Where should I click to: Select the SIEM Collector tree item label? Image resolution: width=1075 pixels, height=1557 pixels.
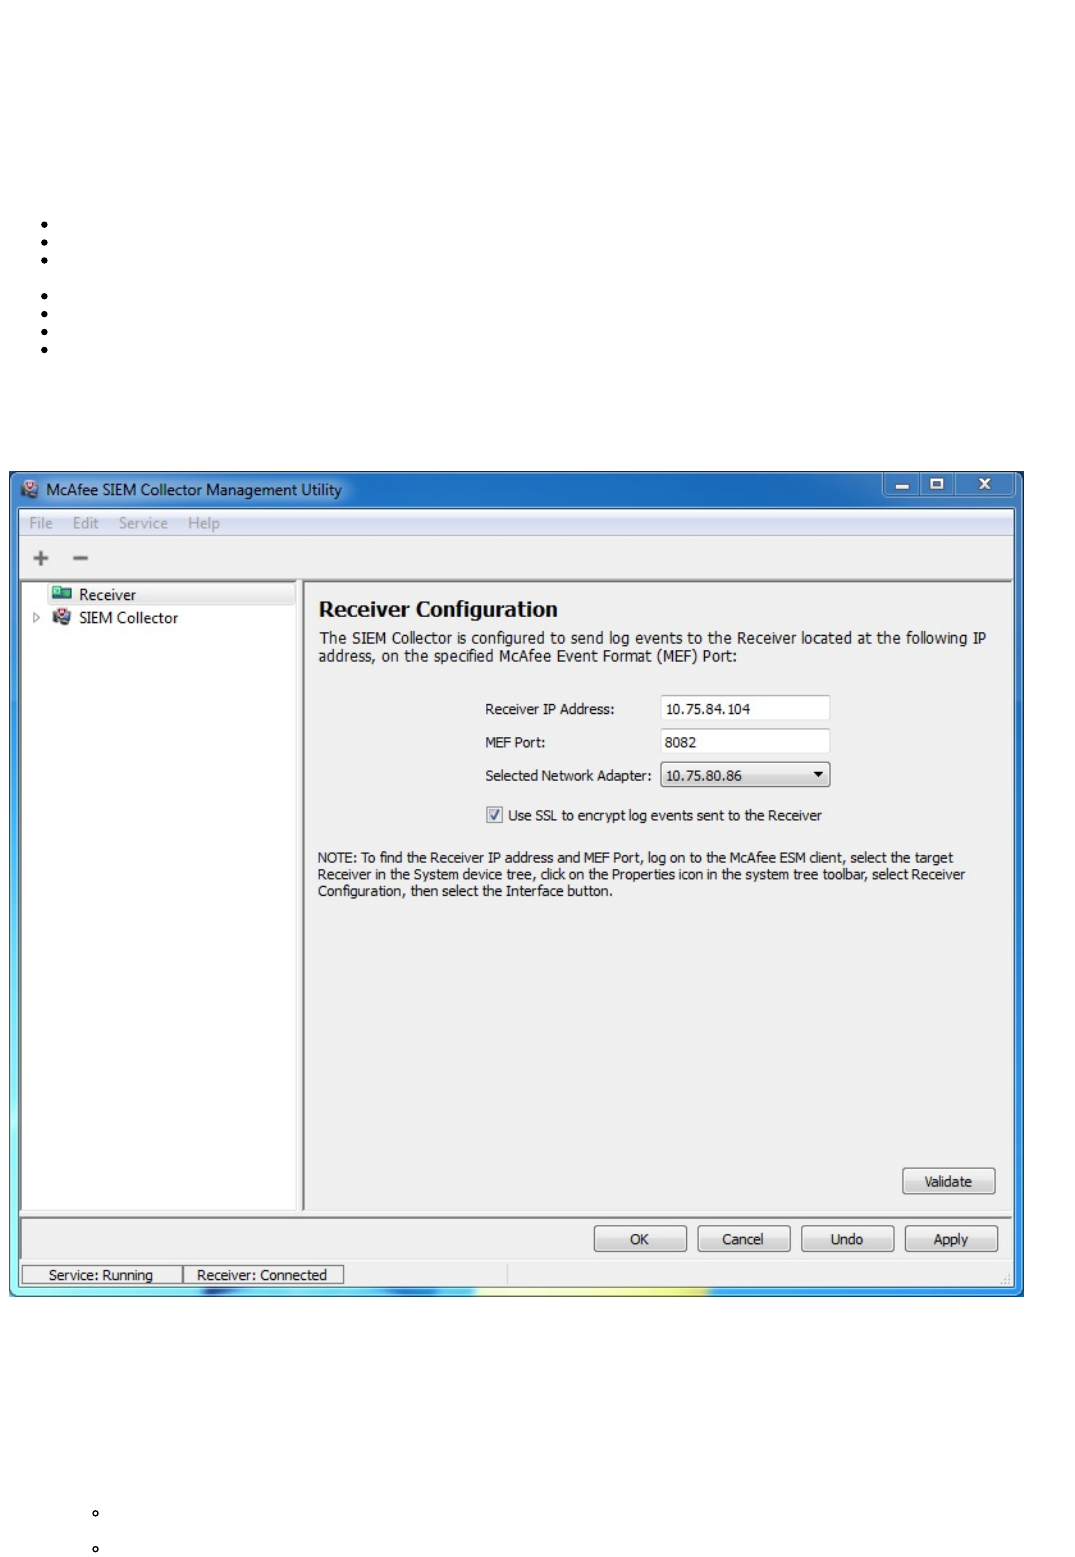(x=128, y=618)
